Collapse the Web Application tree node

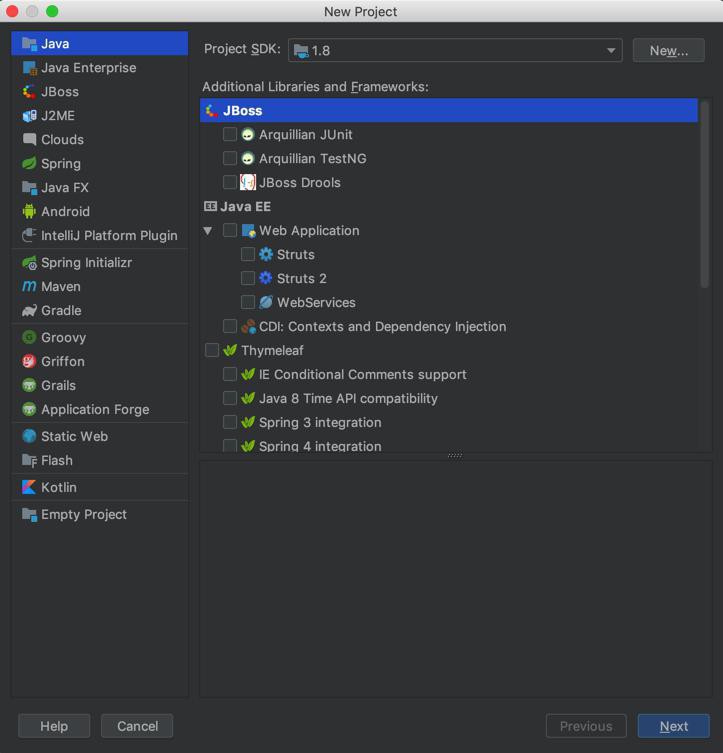click(x=208, y=231)
